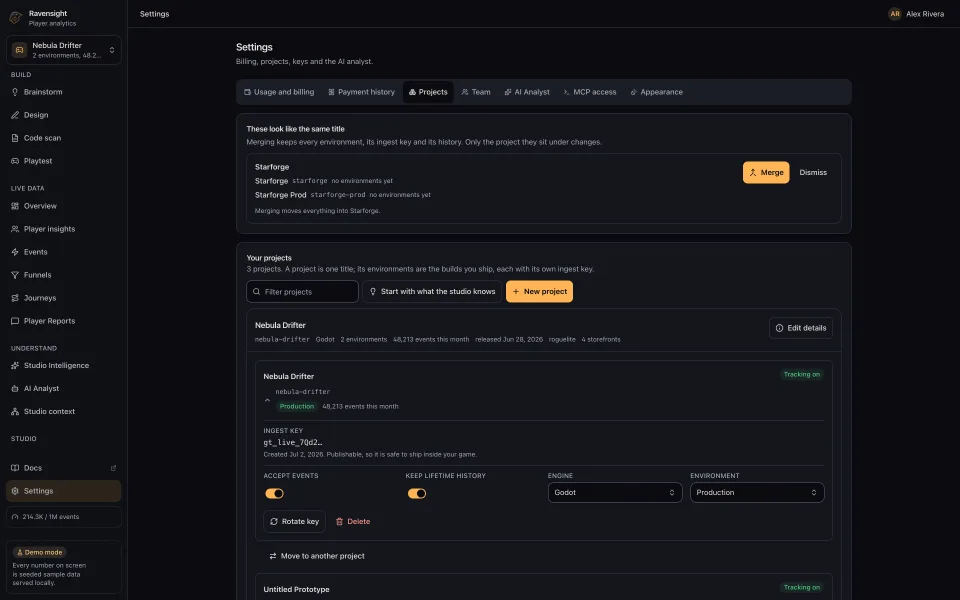Switch to the Usage and billing tab
Image resolution: width=960 pixels, height=600 pixels.
(x=279, y=92)
